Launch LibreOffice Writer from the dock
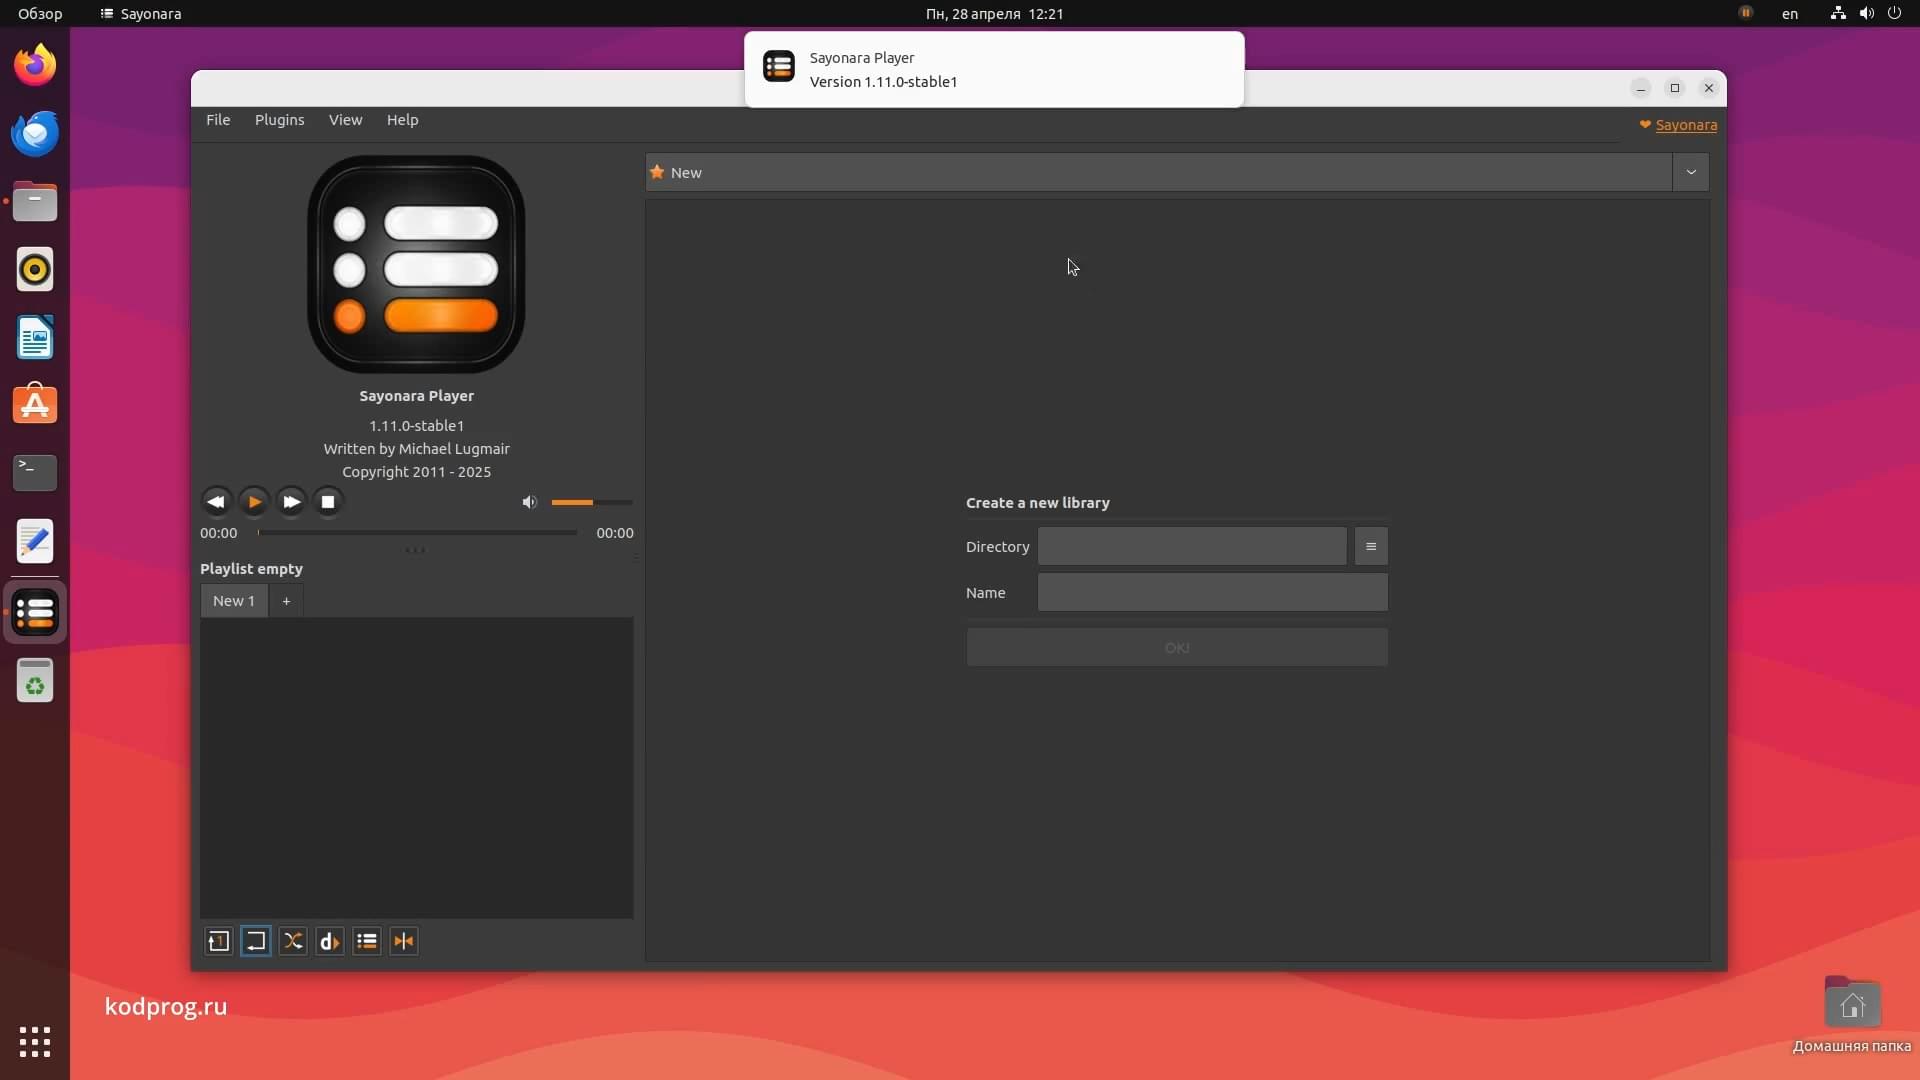Image resolution: width=1920 pixels, height=1080 pixels. (35, 338)
